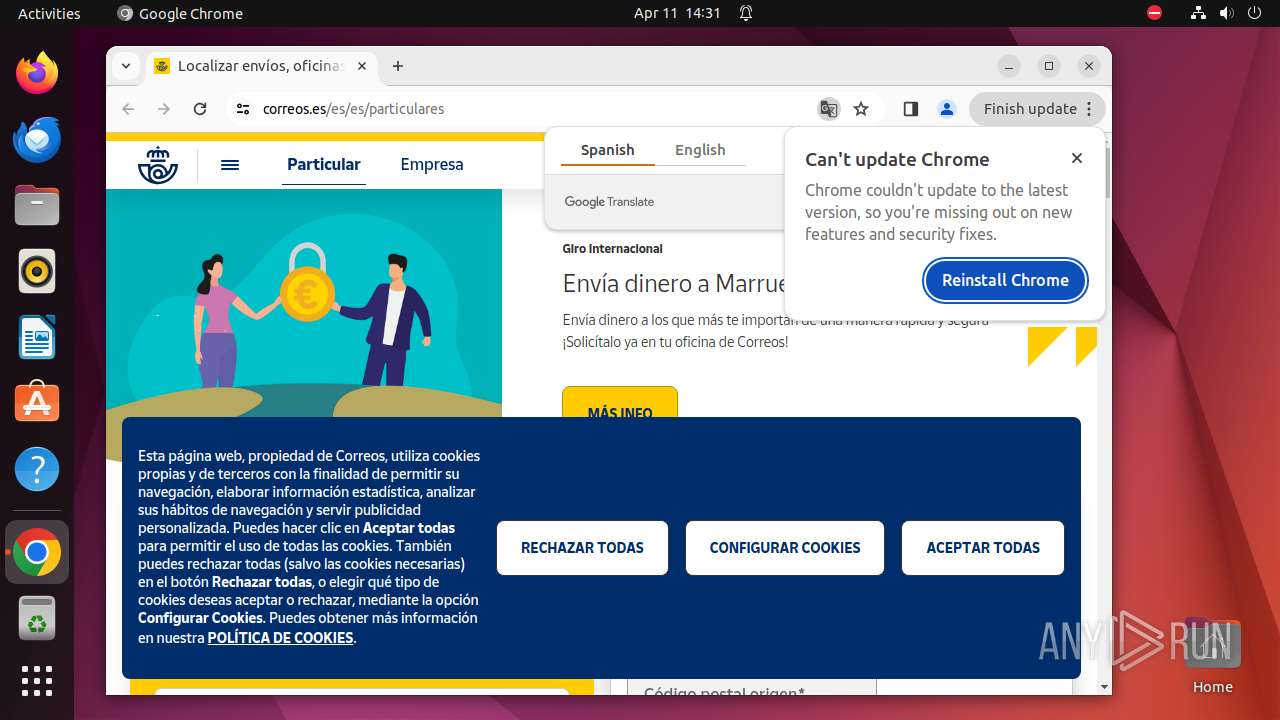1280x720 pixels.
Task: Open the clock Apr 11 14:31
Action: (x=677, y=13)
